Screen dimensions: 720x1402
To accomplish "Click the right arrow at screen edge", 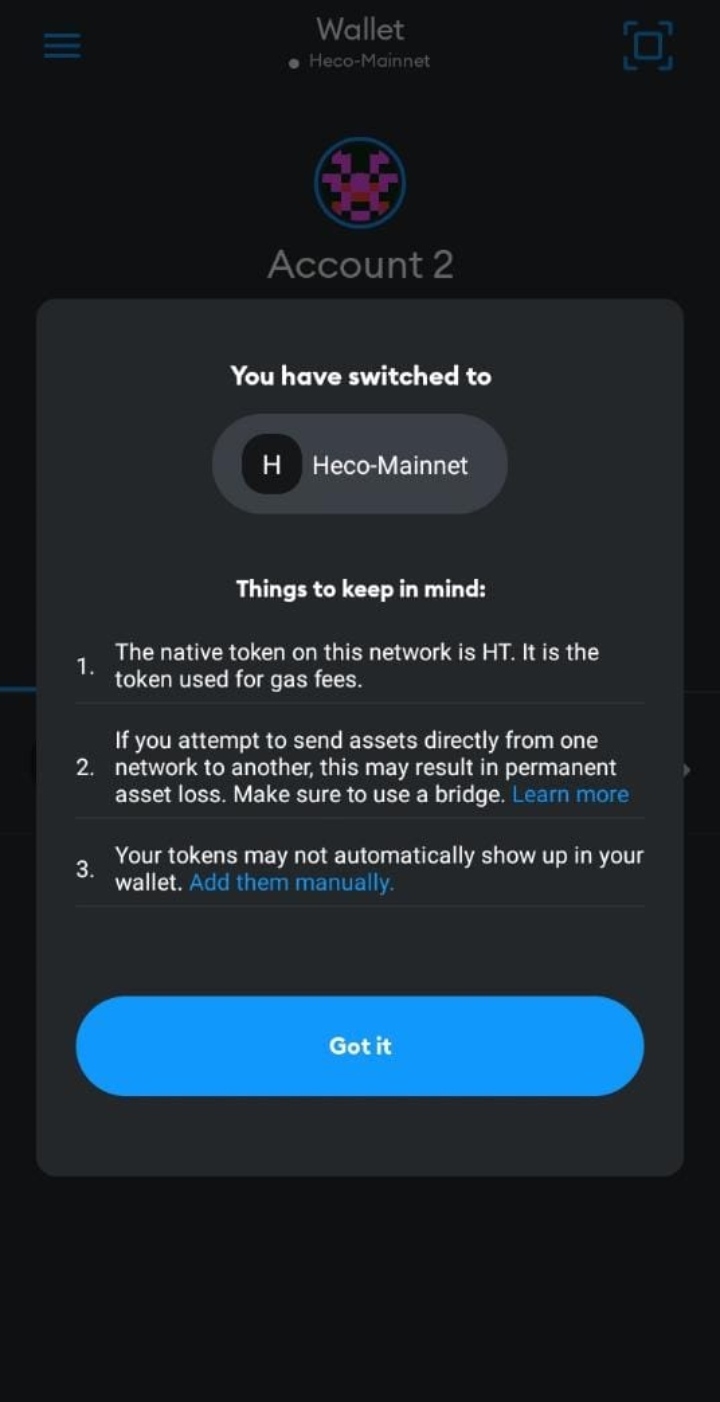I will coord(686,770).
